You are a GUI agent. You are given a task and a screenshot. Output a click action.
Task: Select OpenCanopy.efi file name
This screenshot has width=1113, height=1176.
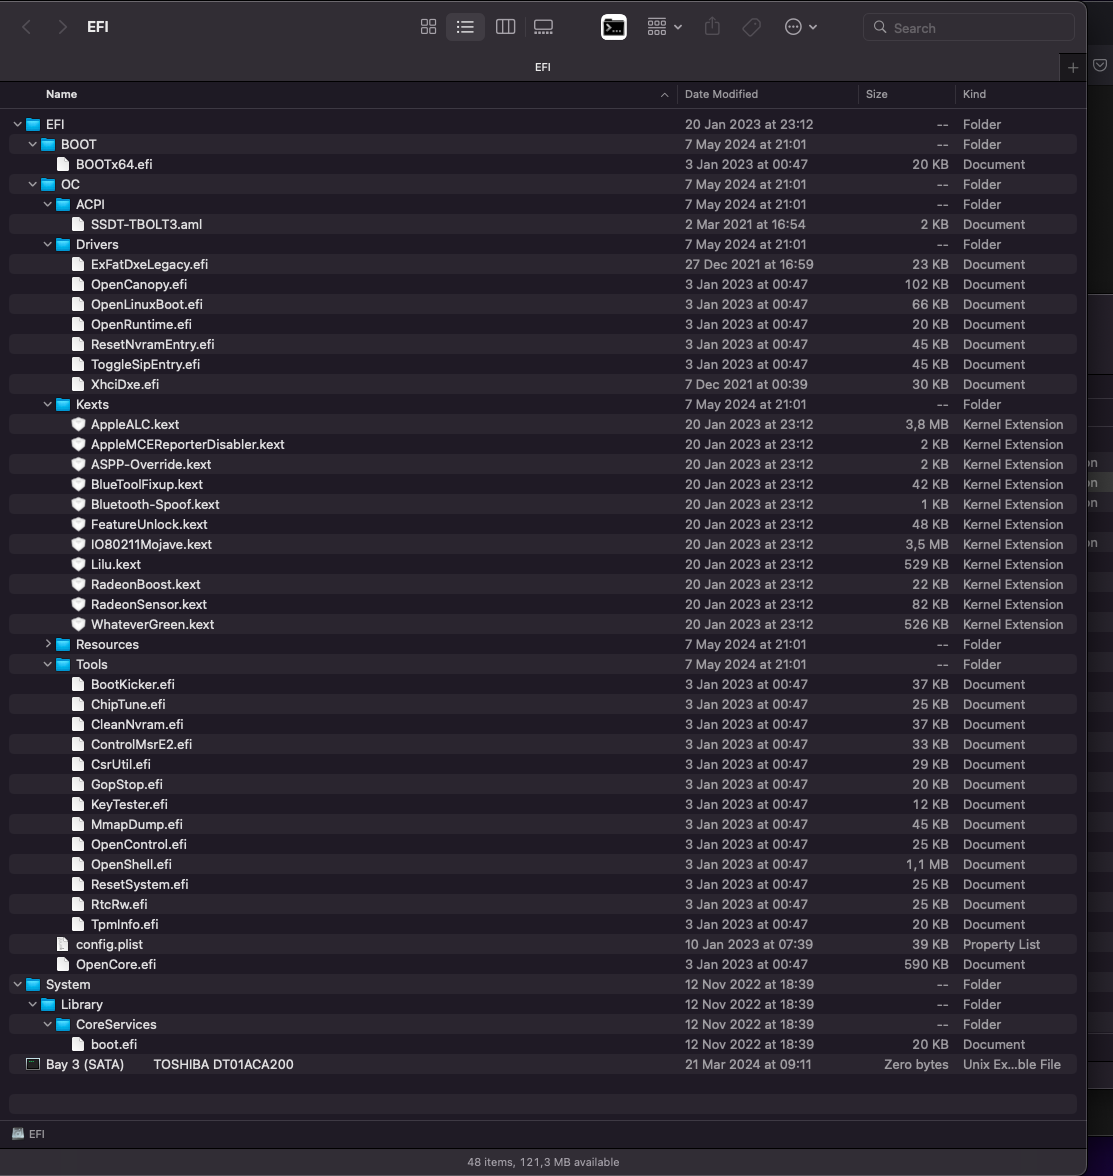tap(139, 284)
